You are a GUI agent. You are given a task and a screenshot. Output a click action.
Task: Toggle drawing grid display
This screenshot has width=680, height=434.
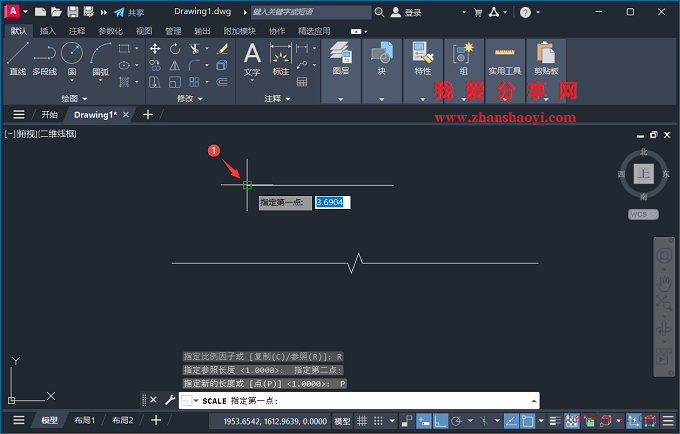click(362, 421)
